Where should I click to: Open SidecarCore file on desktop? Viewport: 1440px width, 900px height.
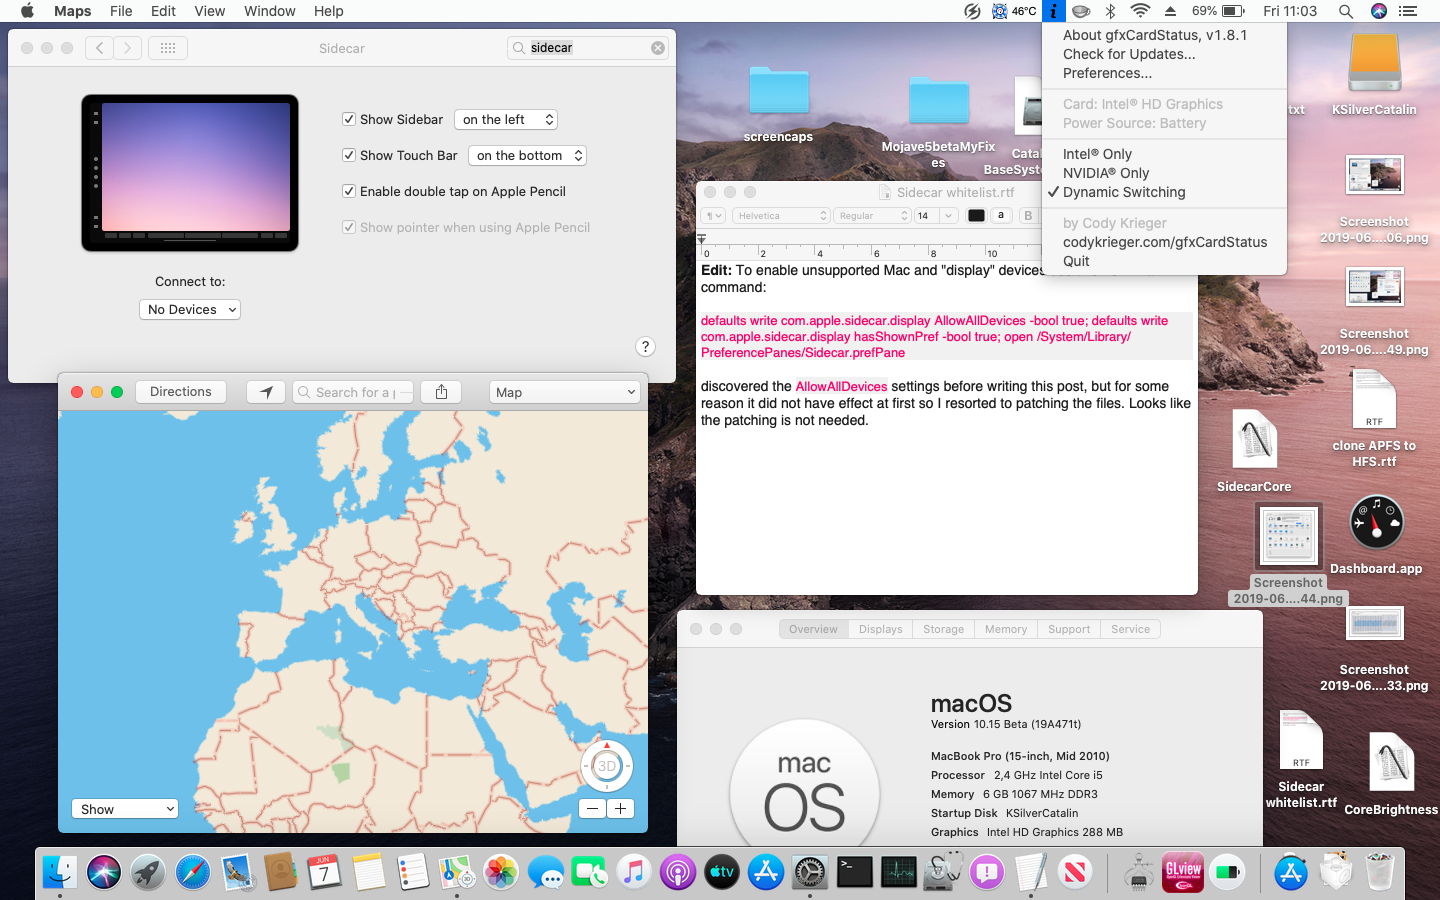(x=1254, y=440)
